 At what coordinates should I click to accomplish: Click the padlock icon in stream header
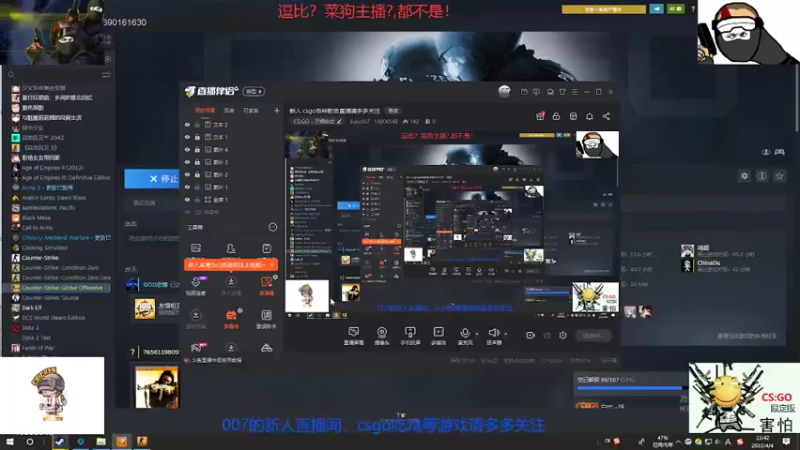pos(556,116)
